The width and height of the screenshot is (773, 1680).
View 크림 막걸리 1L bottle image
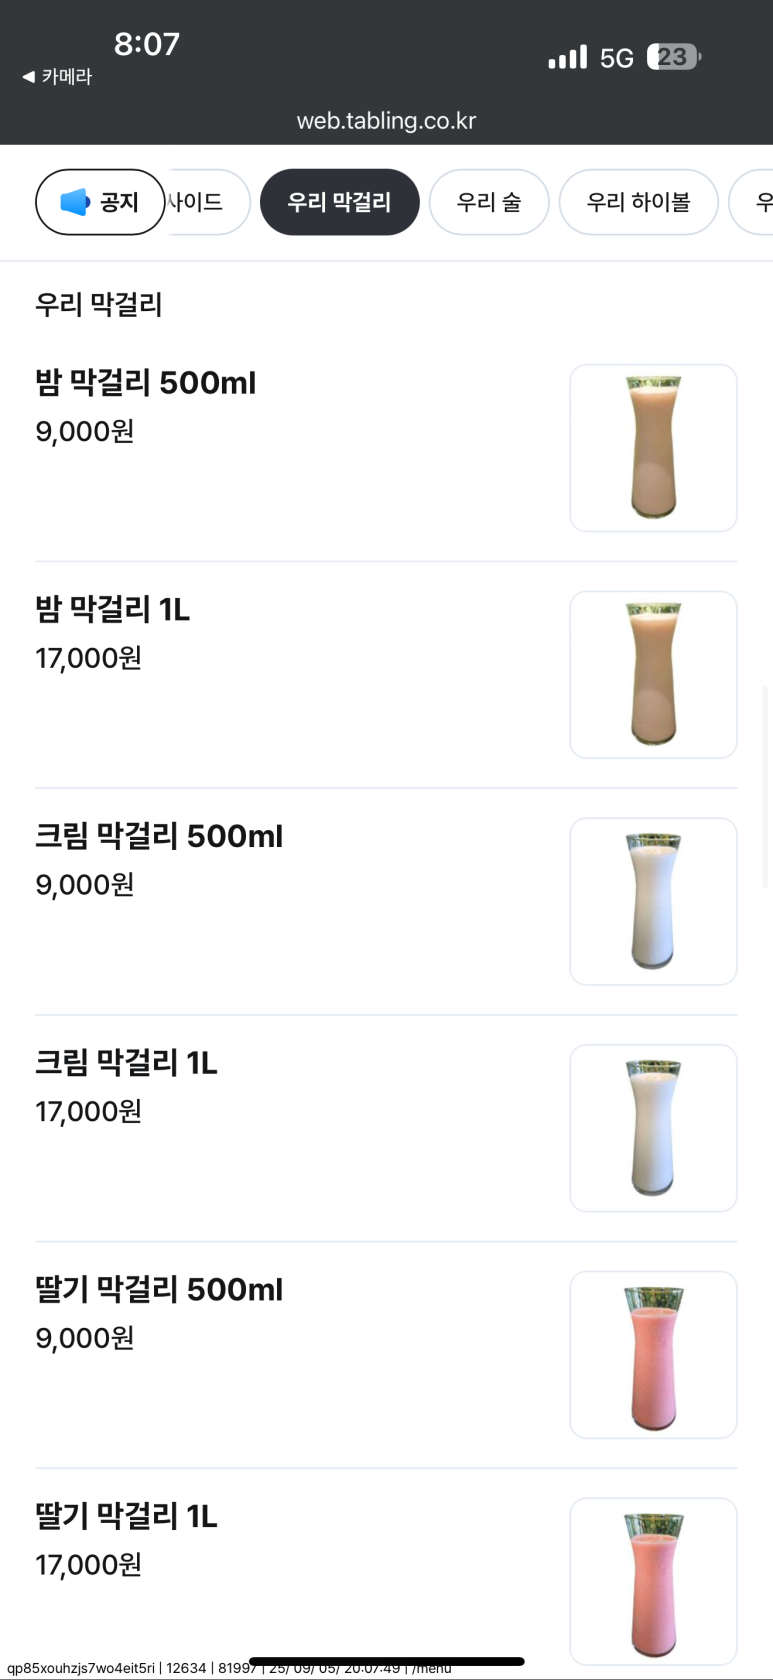coord(653,1128)
